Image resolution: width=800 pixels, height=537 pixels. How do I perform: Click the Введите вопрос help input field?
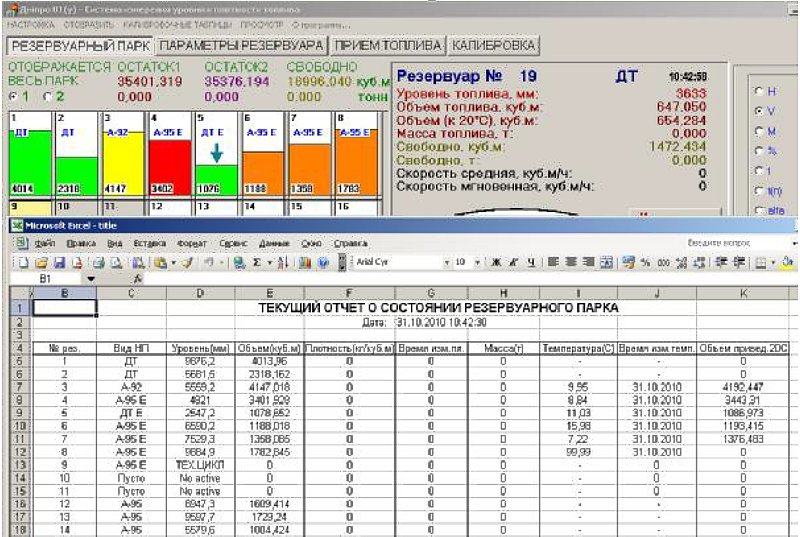tap(737, 243)
